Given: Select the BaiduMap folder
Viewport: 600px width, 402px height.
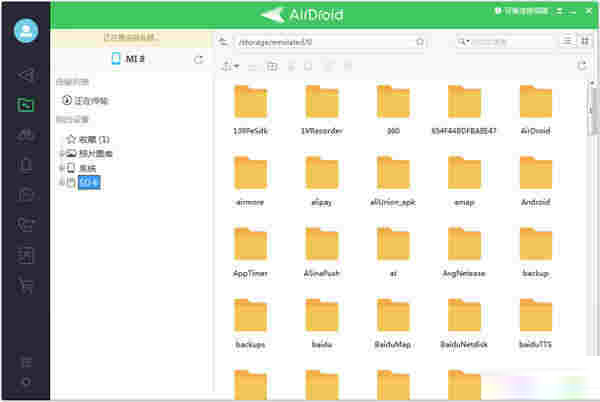Looking at the screenshot, I should pos(393,324).
